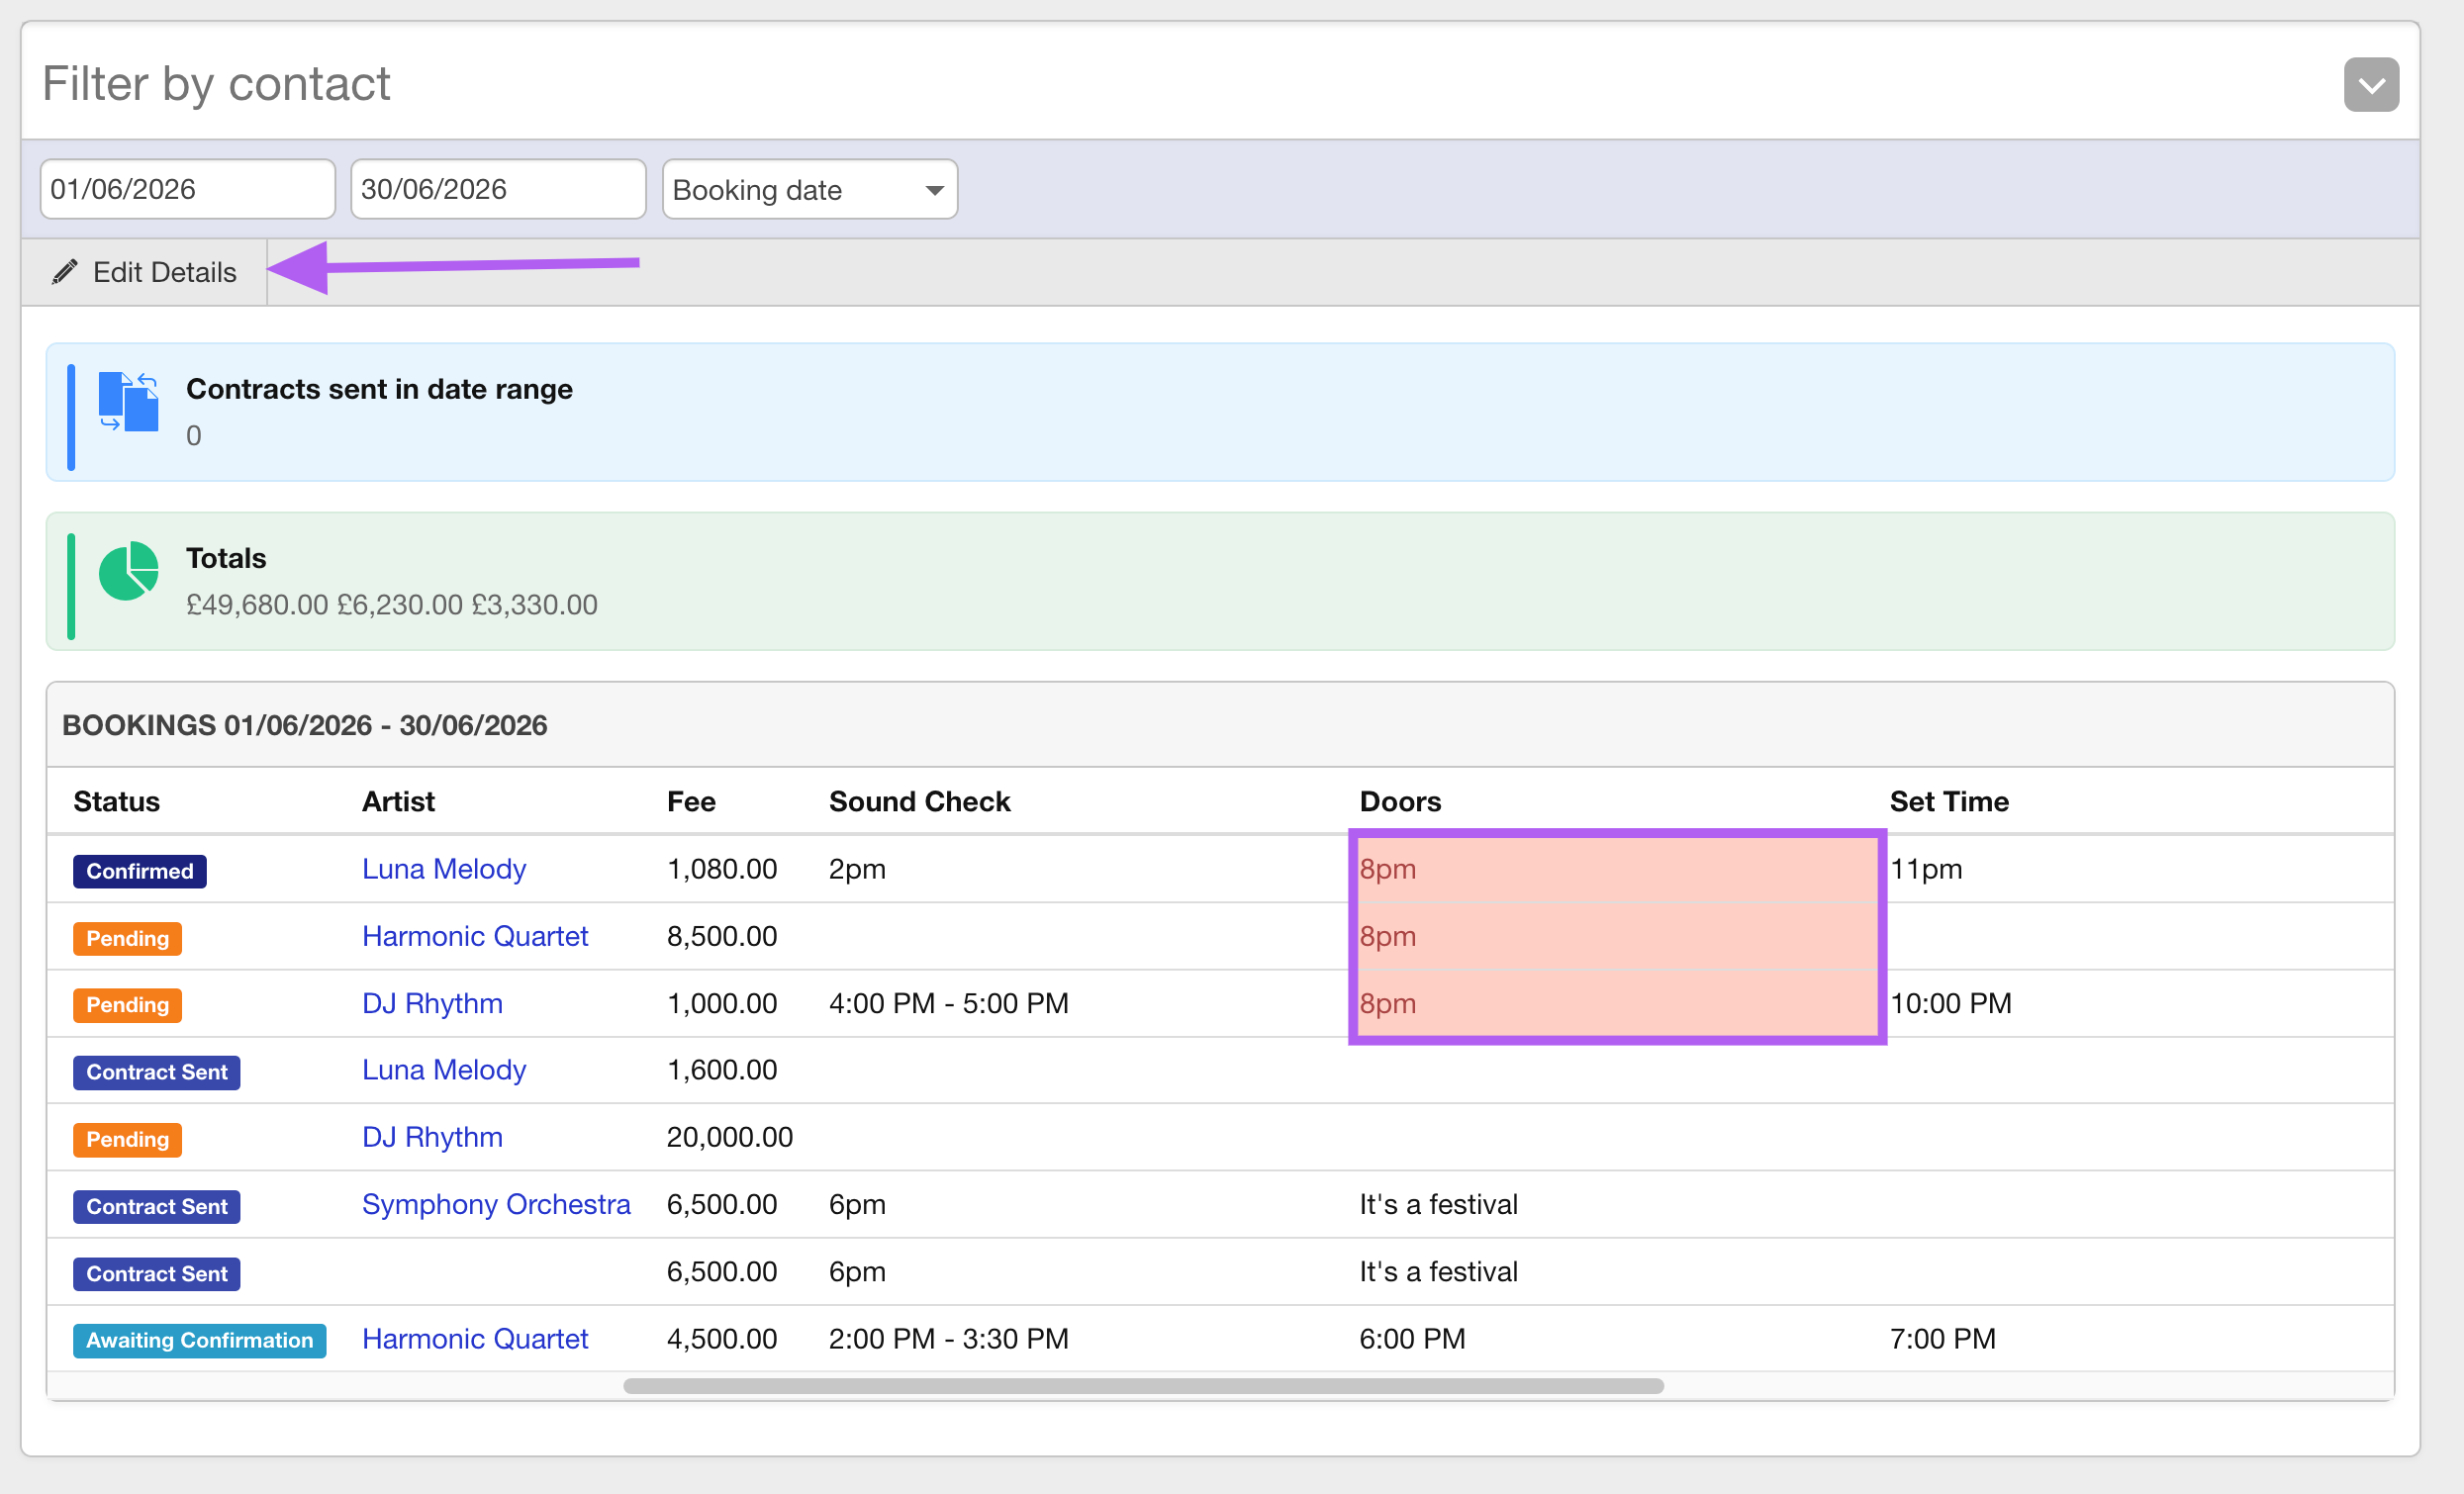Click the 6:00 PM doors cell
The image size is (2464, 1494).
click(1412, 1339)
